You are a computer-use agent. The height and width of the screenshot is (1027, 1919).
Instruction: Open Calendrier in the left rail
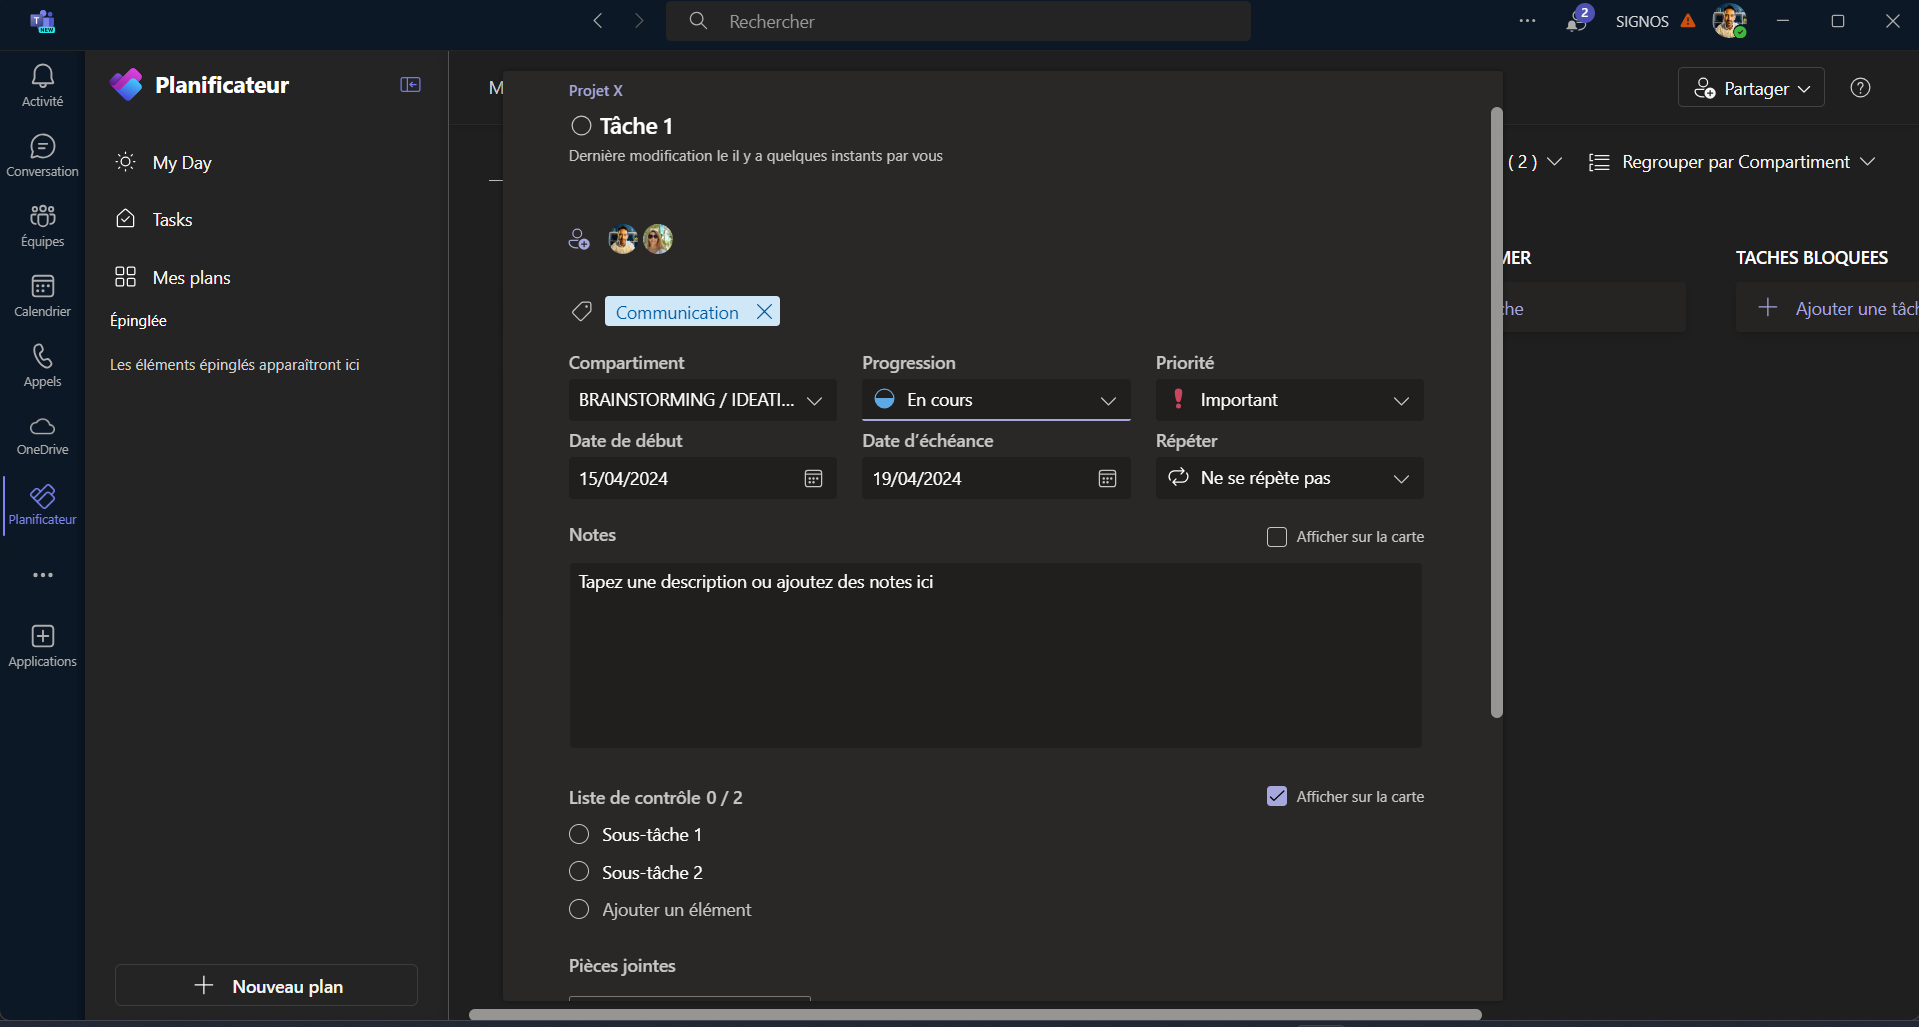42,296
